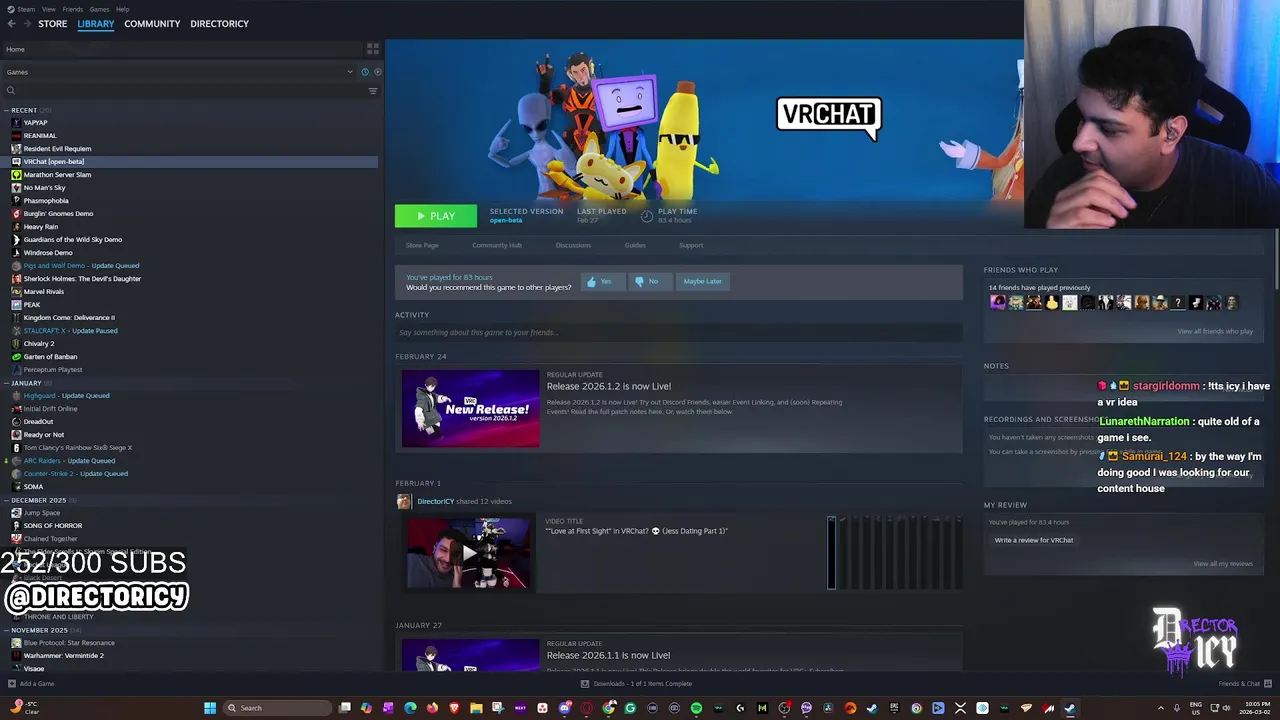1280x720 pixels.
Task: Open the Support link
Action: [691, 245]
